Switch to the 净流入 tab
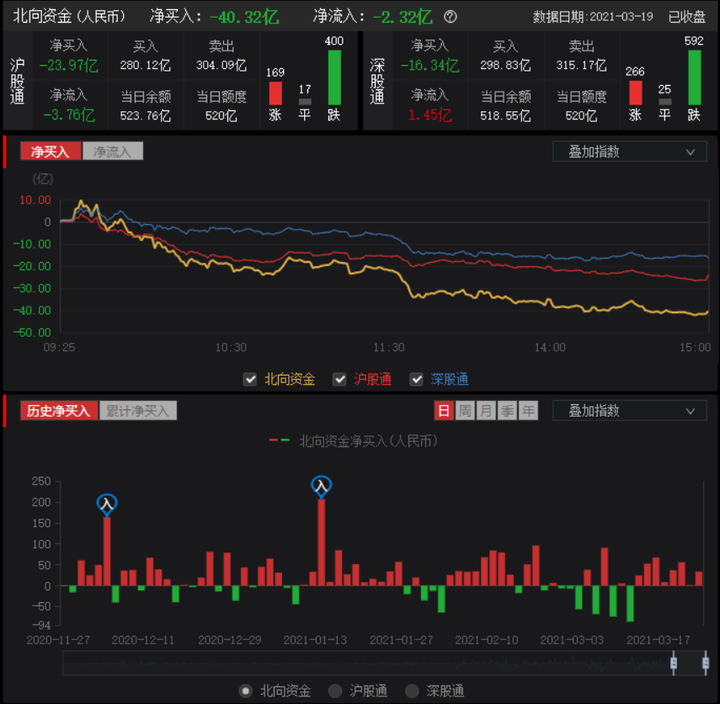720x704 pixels. pos(112,151)
